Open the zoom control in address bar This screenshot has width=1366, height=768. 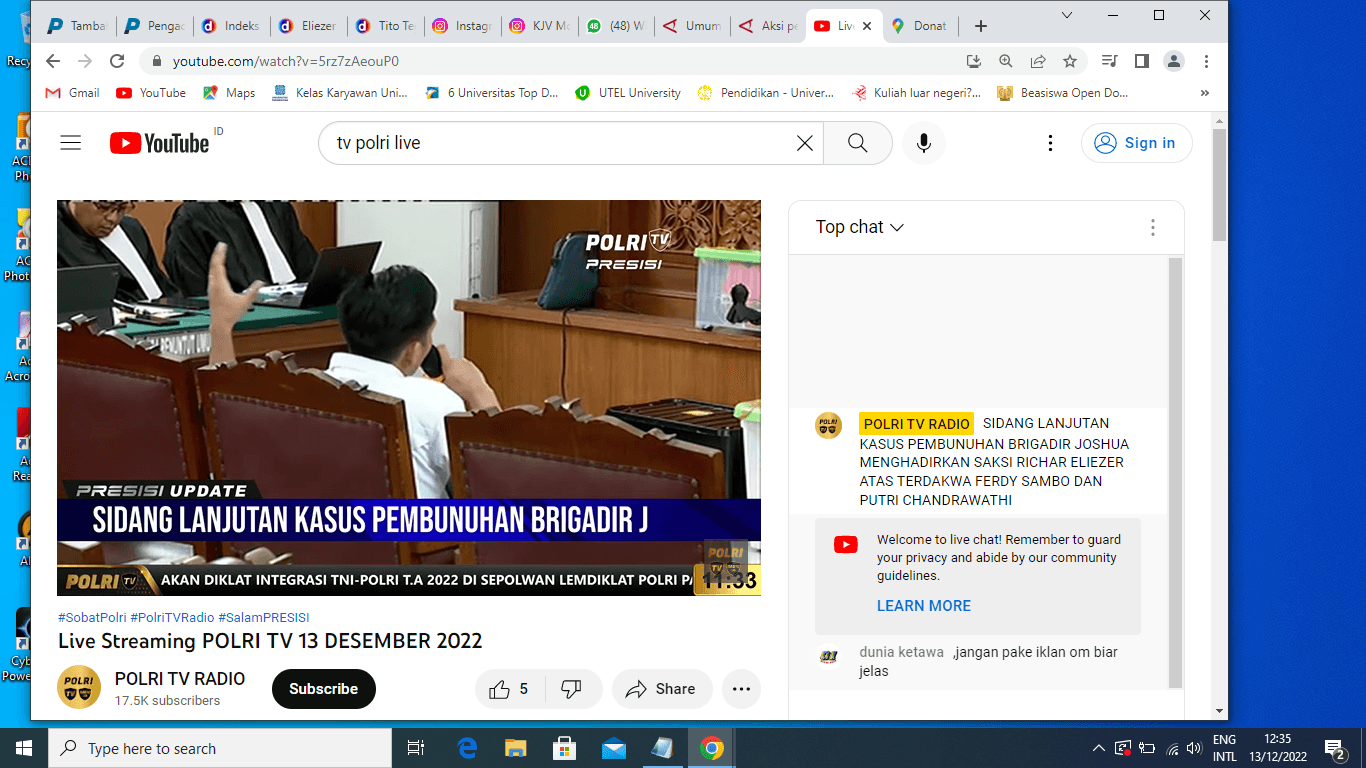1006,61
